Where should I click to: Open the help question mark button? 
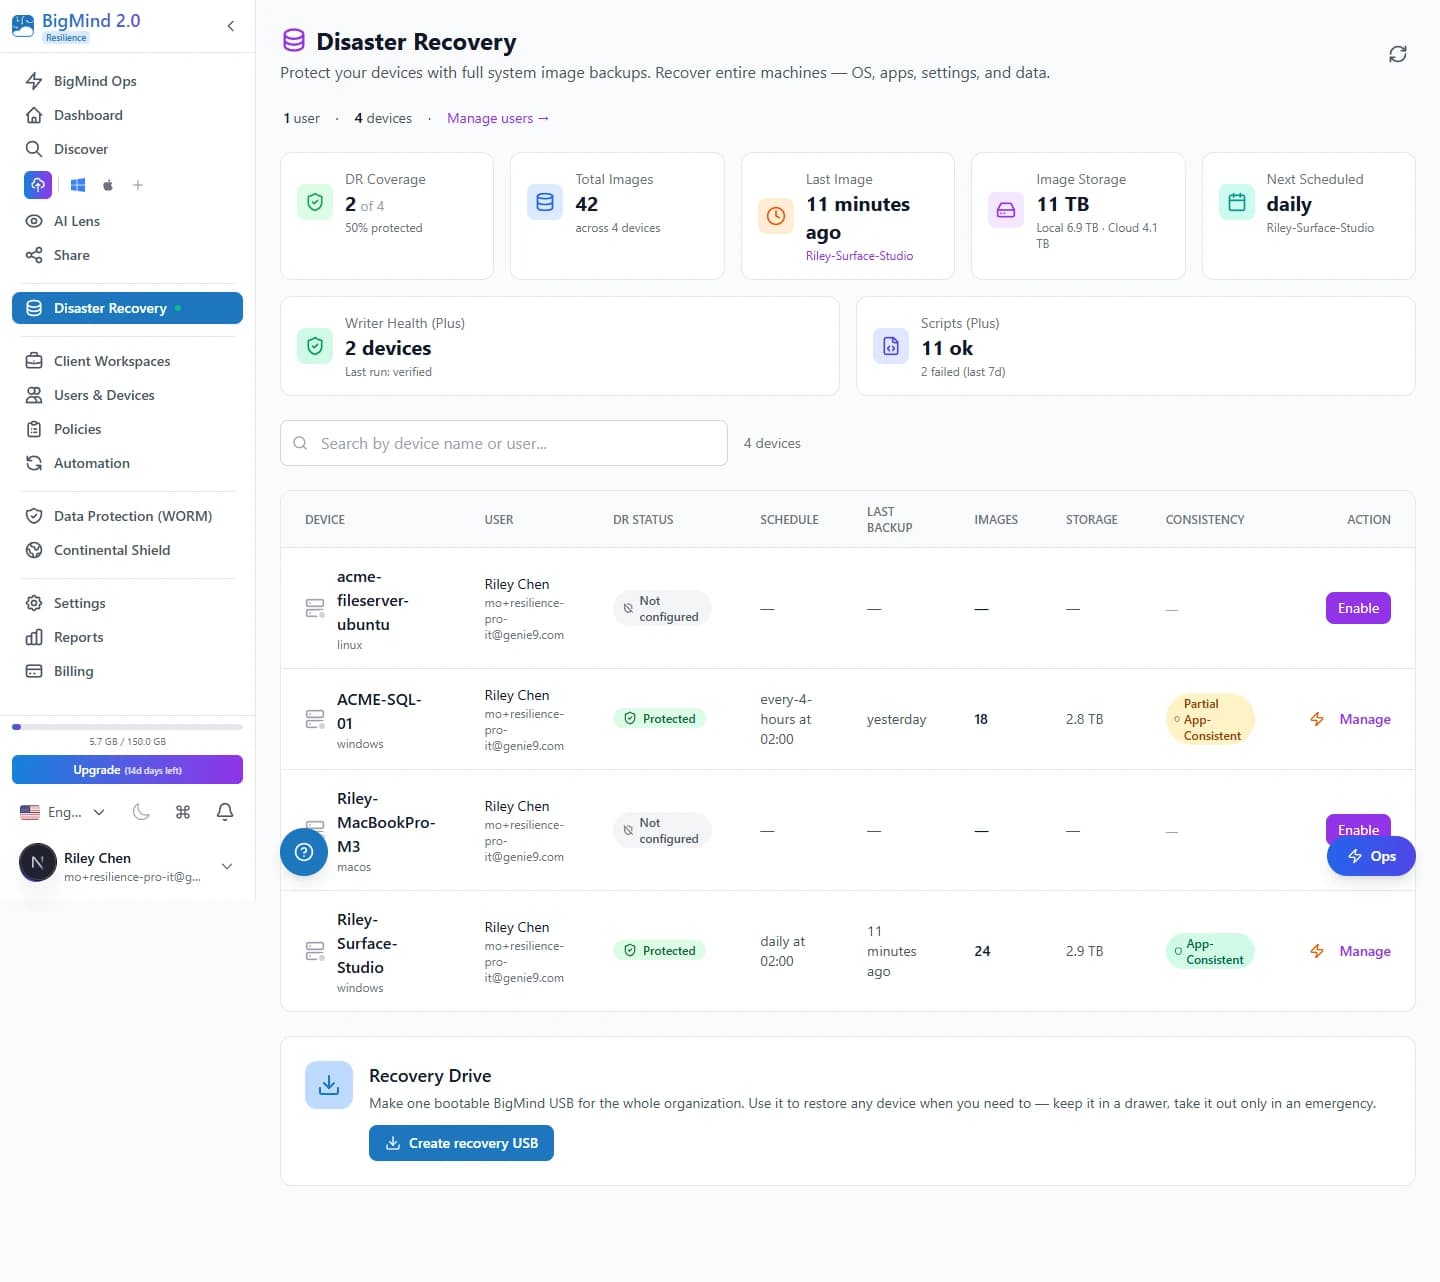[304, 852]
